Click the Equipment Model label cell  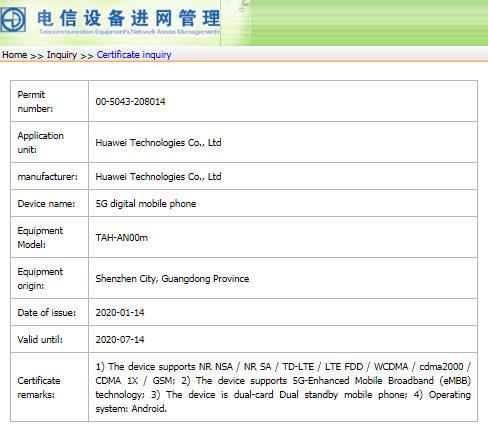(50, 237)
